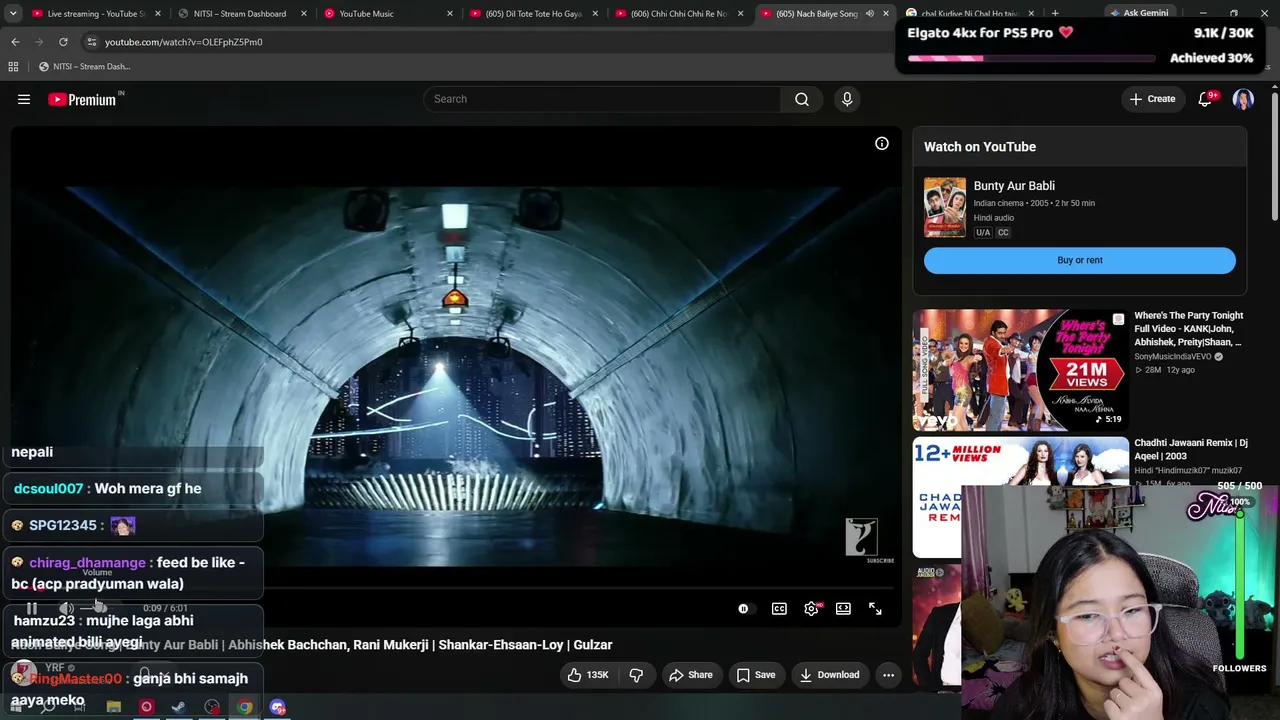Open the YouTube guide hamburger menu
Screen dimensions: 1280x720
(x=24, y=99)
